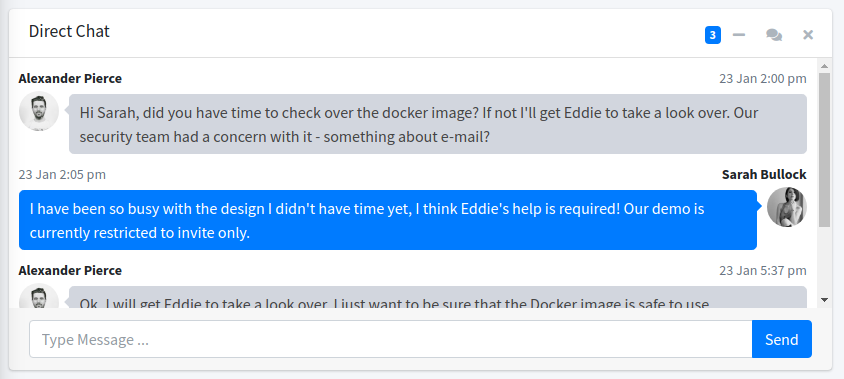Viewport: 844px width, 379px height.
Task: Click the 23 Jan 5:37 pm timestamp
Action: pos(763,270)
